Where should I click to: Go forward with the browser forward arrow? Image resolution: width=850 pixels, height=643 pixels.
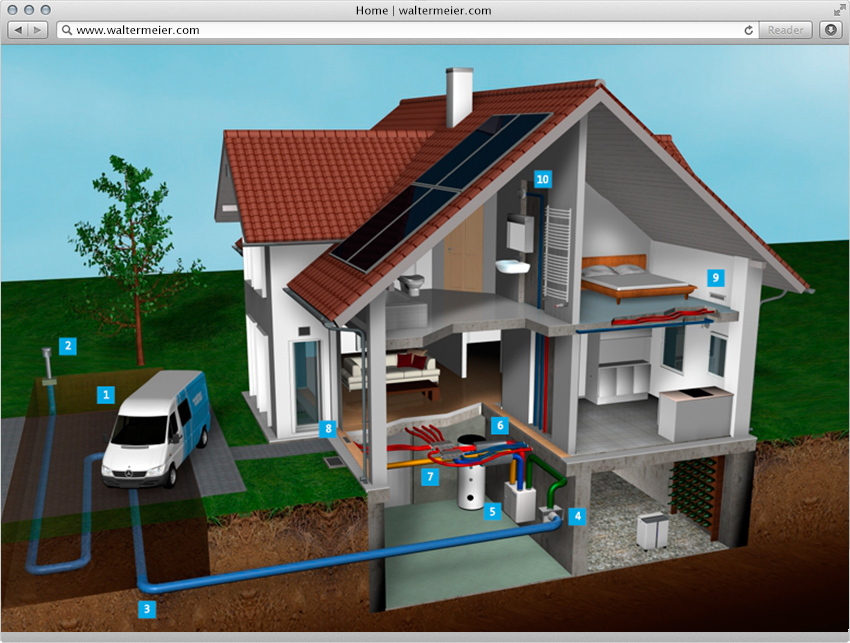tap(37, 30)
